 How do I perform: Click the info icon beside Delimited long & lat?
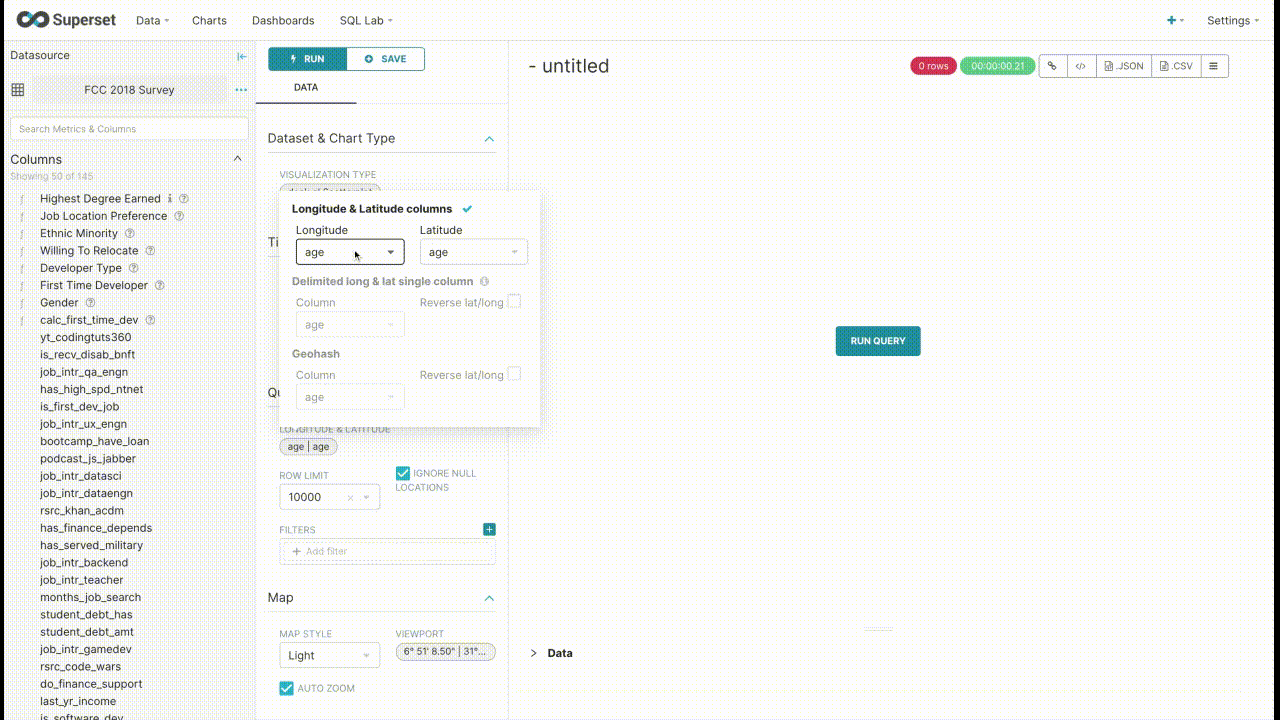[x=484, y=282]
